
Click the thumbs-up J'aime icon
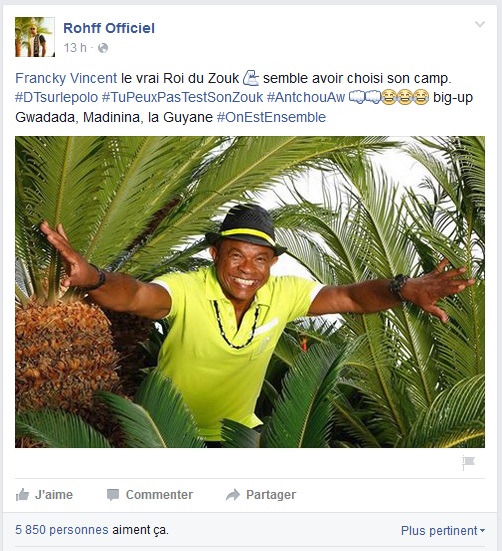coord(22,495)
